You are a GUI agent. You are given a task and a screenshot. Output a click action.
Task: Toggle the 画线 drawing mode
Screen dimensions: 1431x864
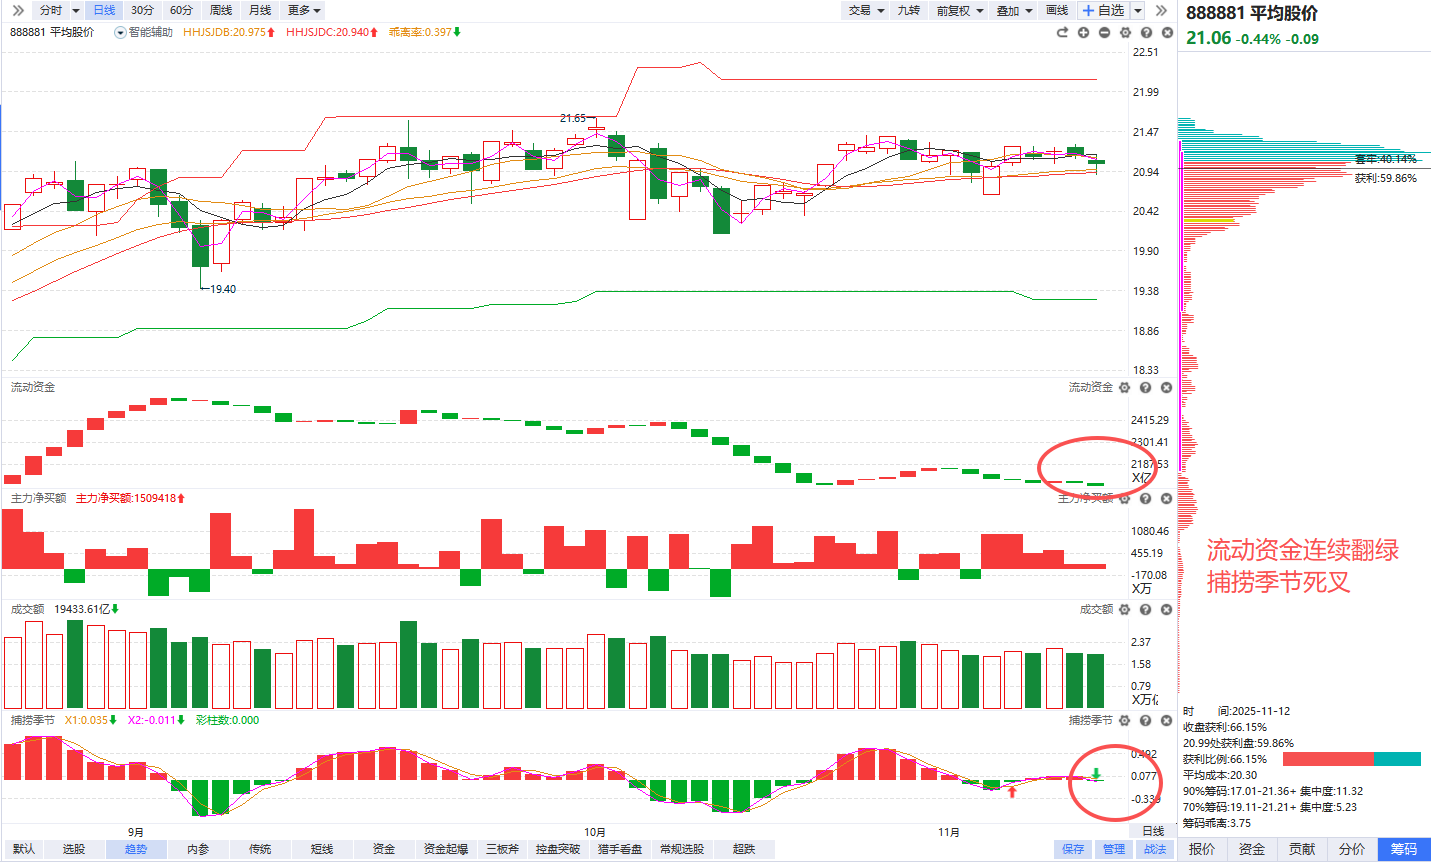point(1057,10)
